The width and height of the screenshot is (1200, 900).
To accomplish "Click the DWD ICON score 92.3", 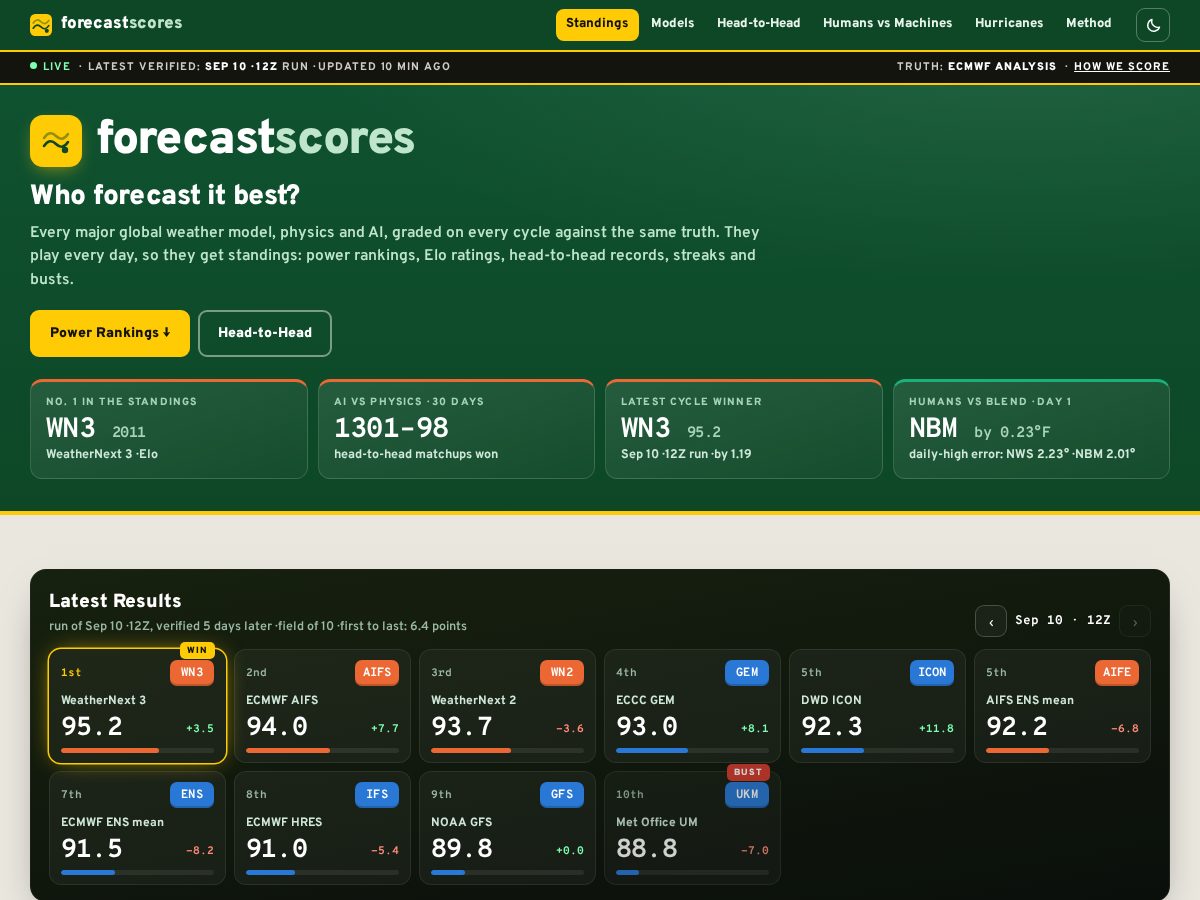I will (832, 727).
